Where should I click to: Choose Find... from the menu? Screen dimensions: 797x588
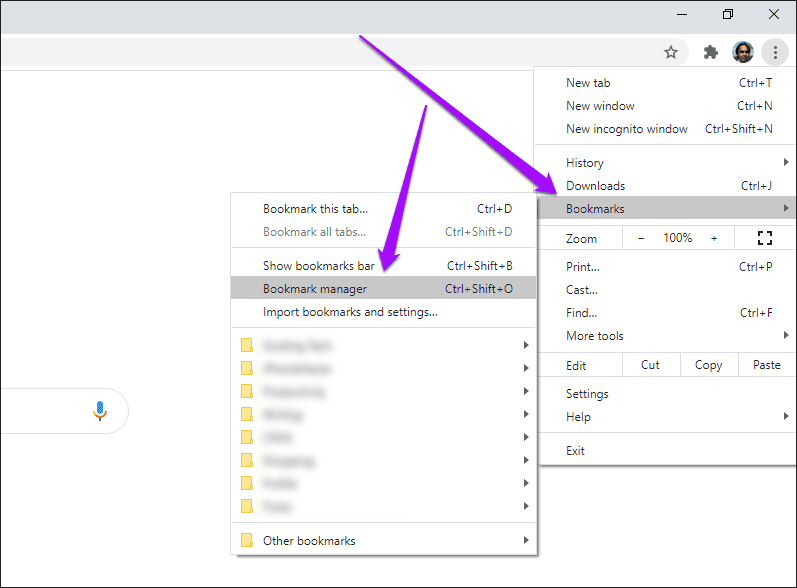tap(666, 313)
